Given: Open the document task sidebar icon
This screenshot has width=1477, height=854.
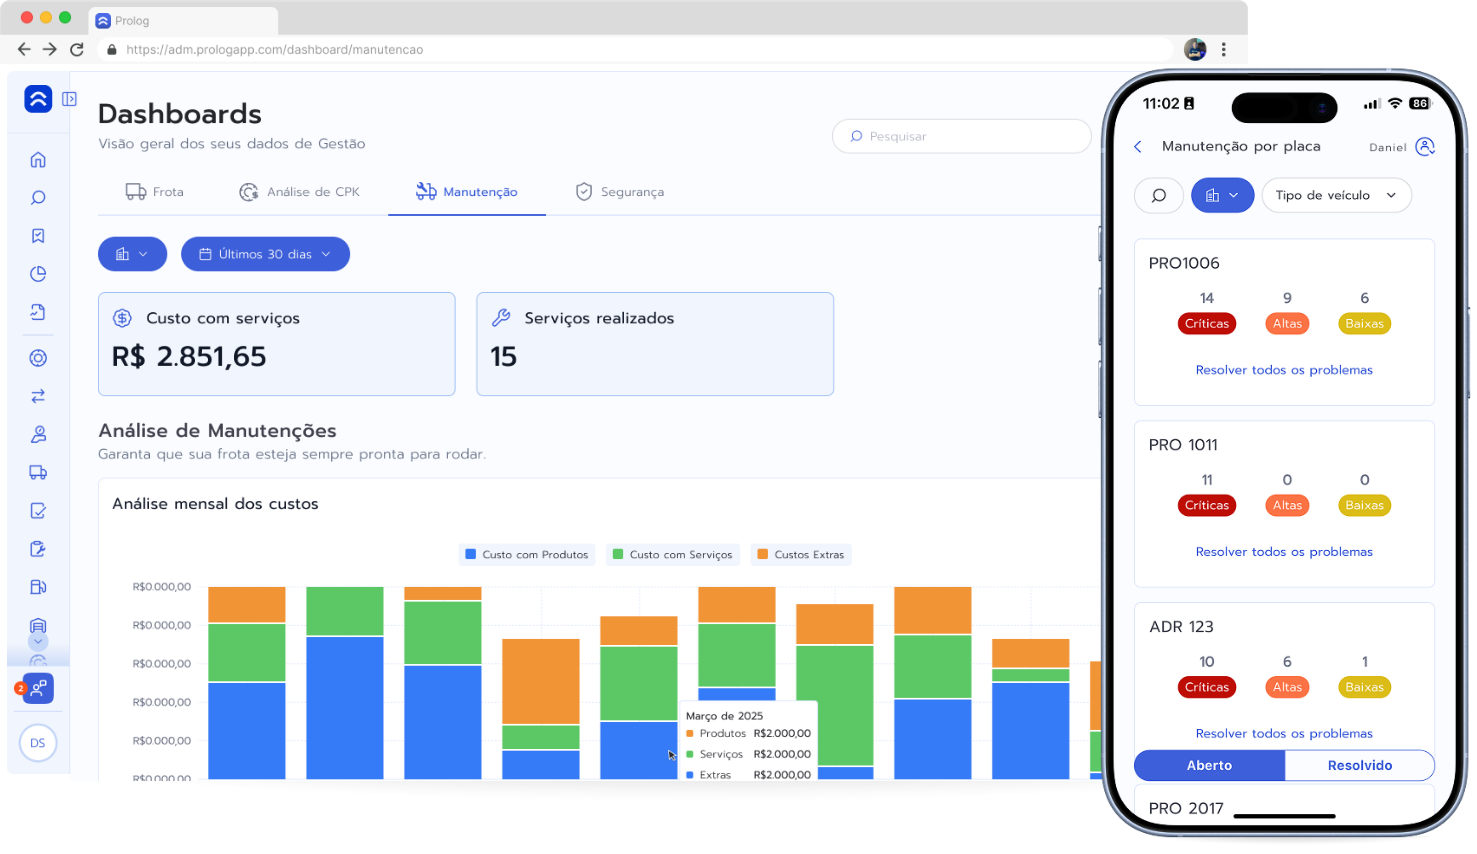Looking at the screenshot, I should click(x=38, y=312).
